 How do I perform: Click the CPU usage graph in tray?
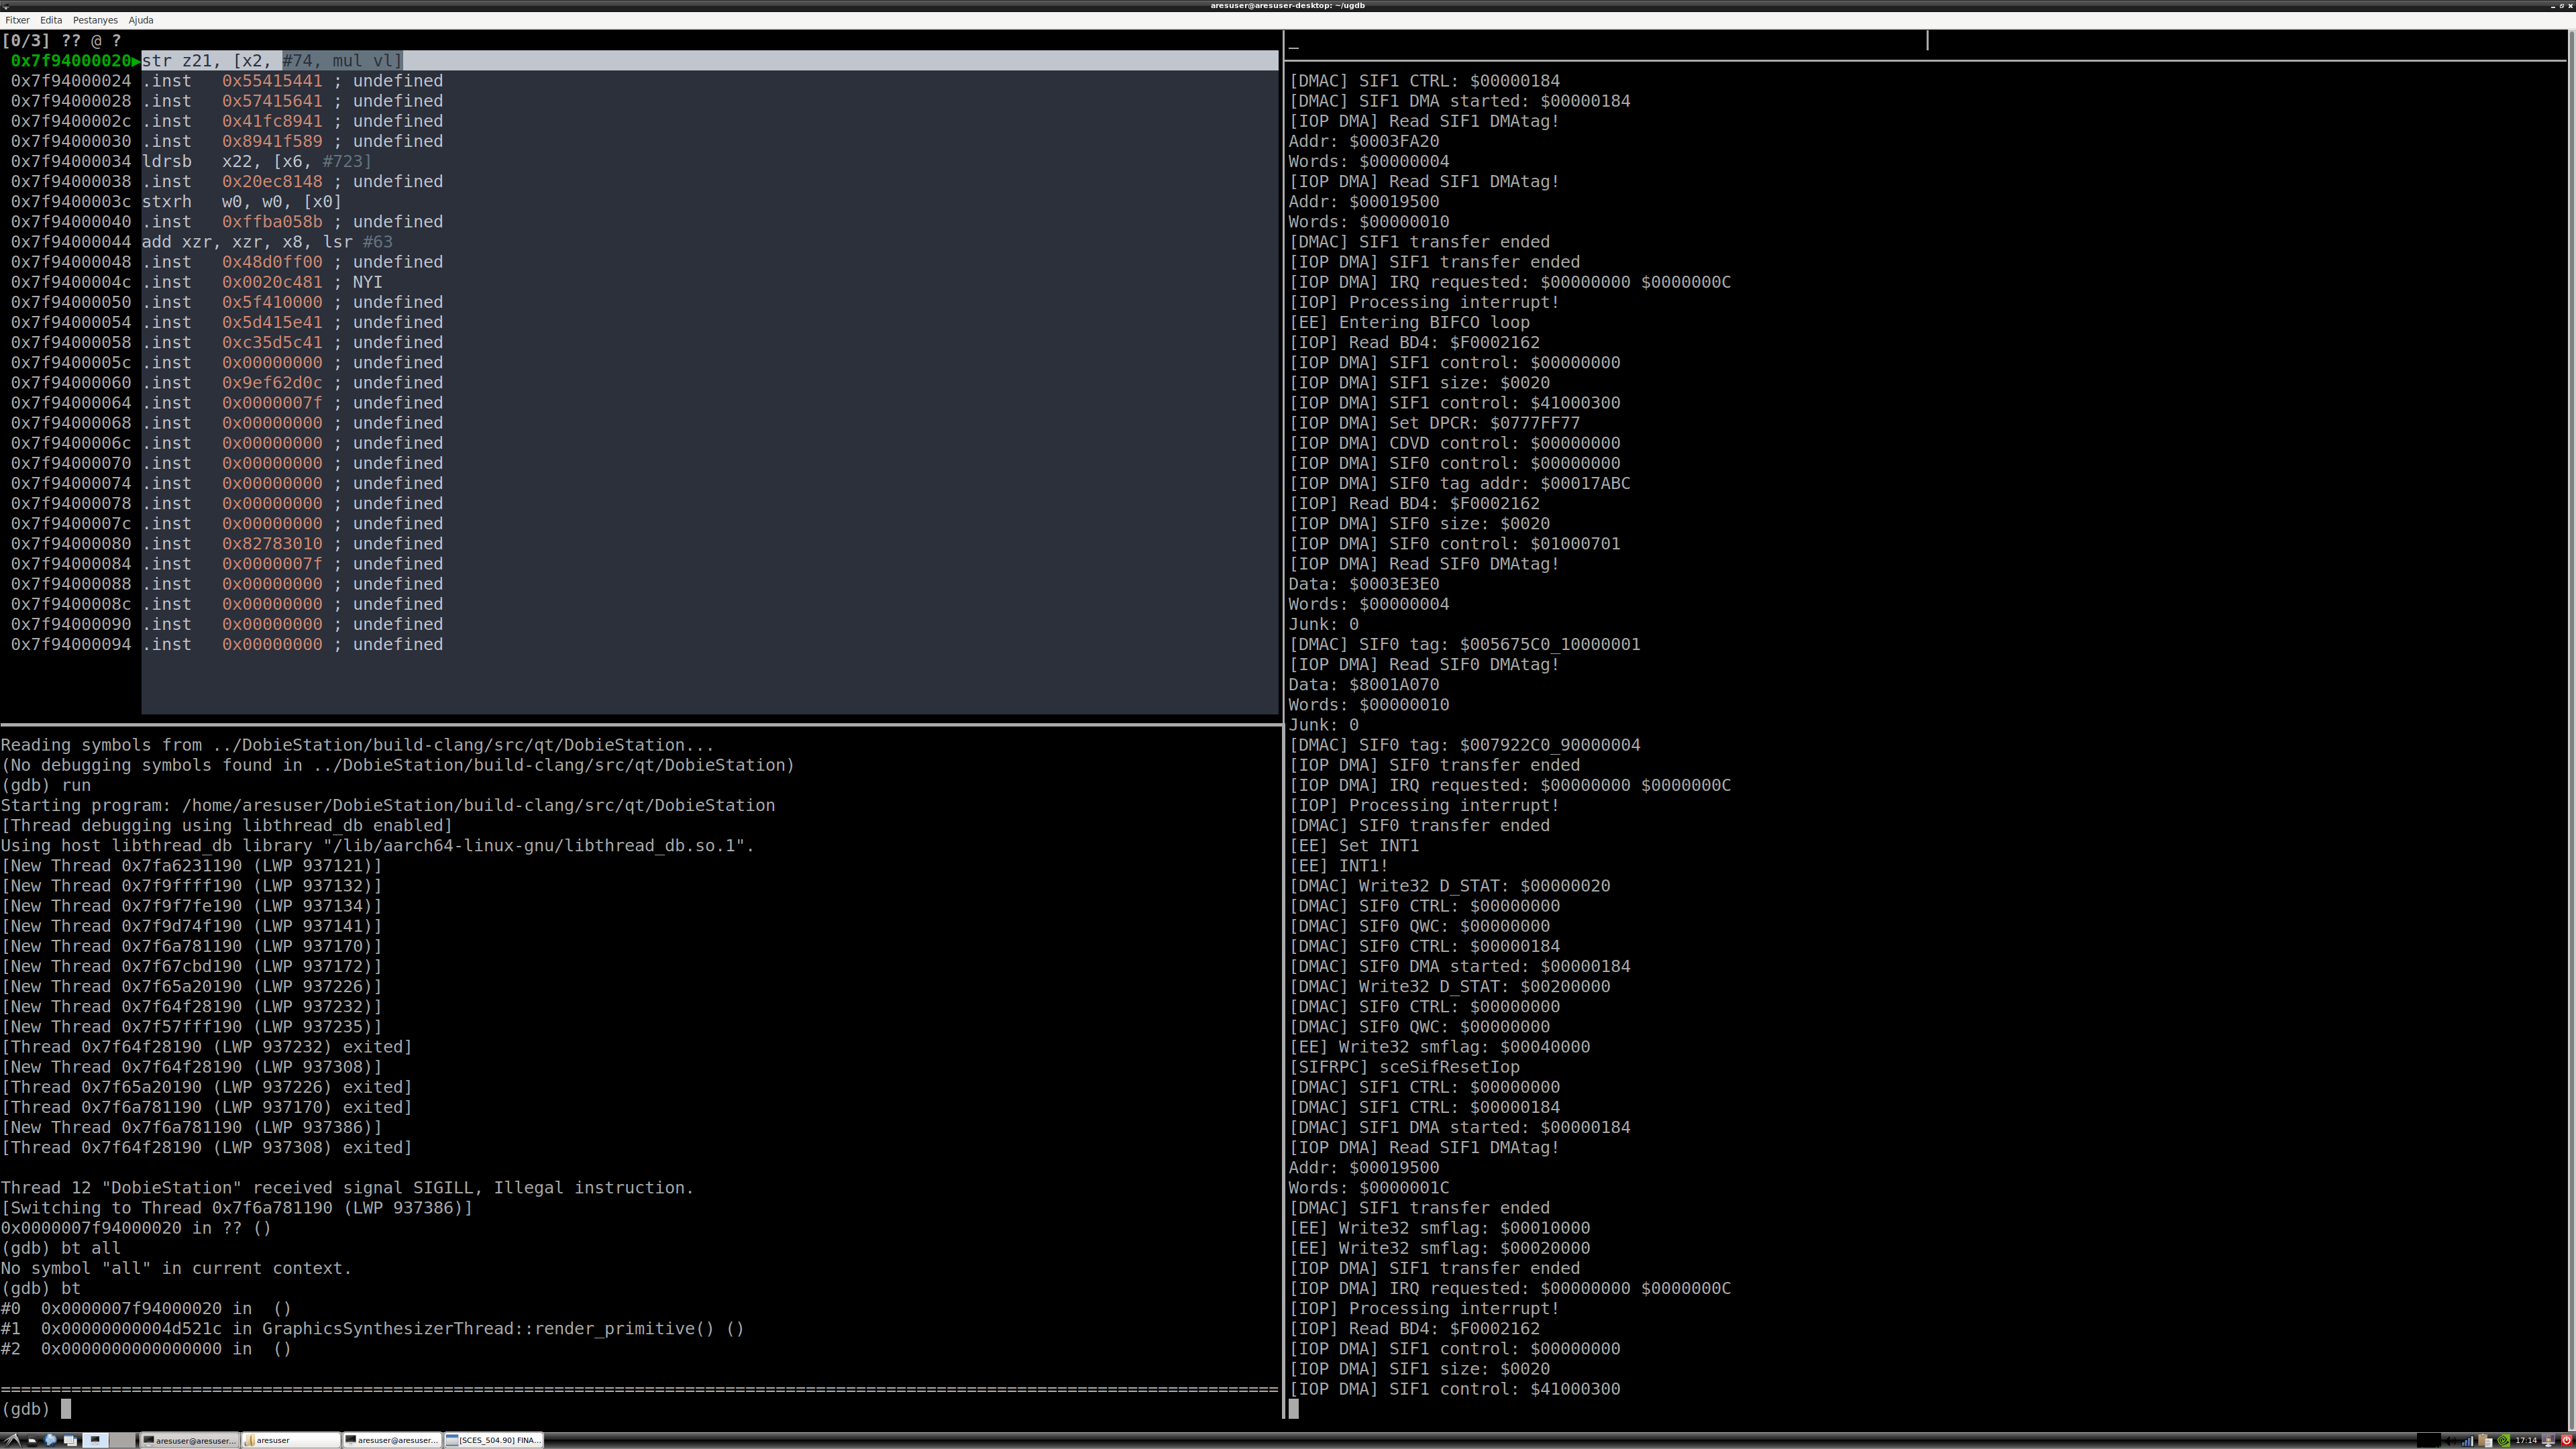click(x=2429, y=1441)
